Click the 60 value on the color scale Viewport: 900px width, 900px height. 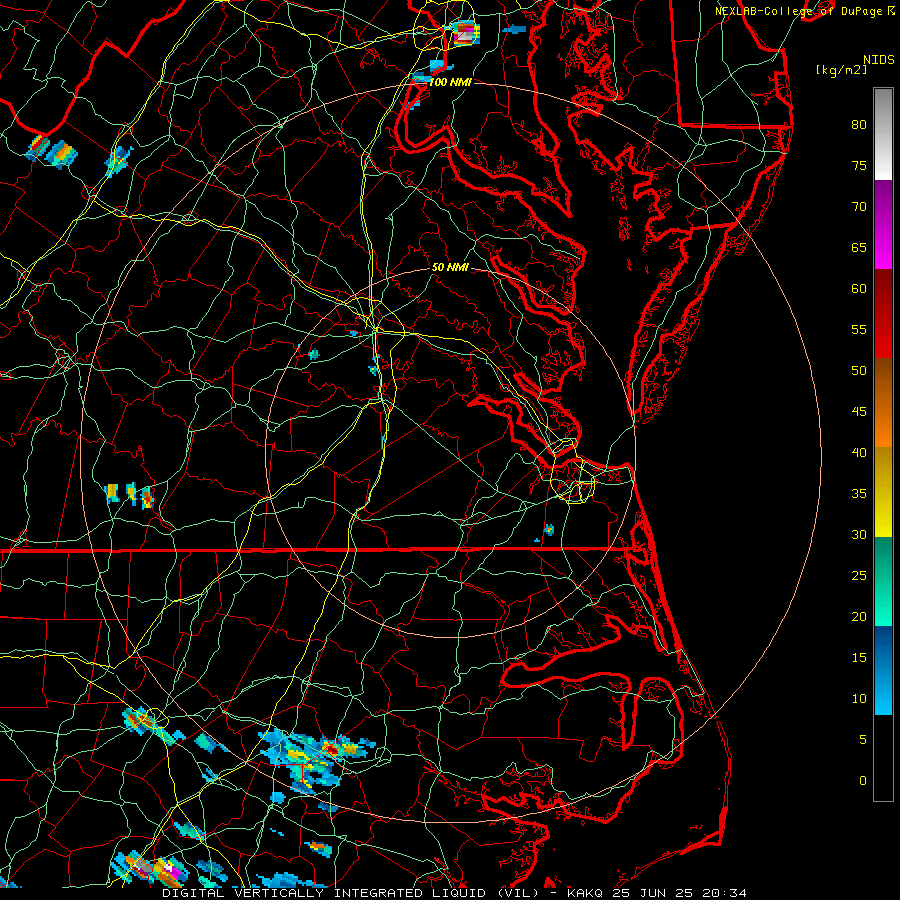click(x=859, y=289)
